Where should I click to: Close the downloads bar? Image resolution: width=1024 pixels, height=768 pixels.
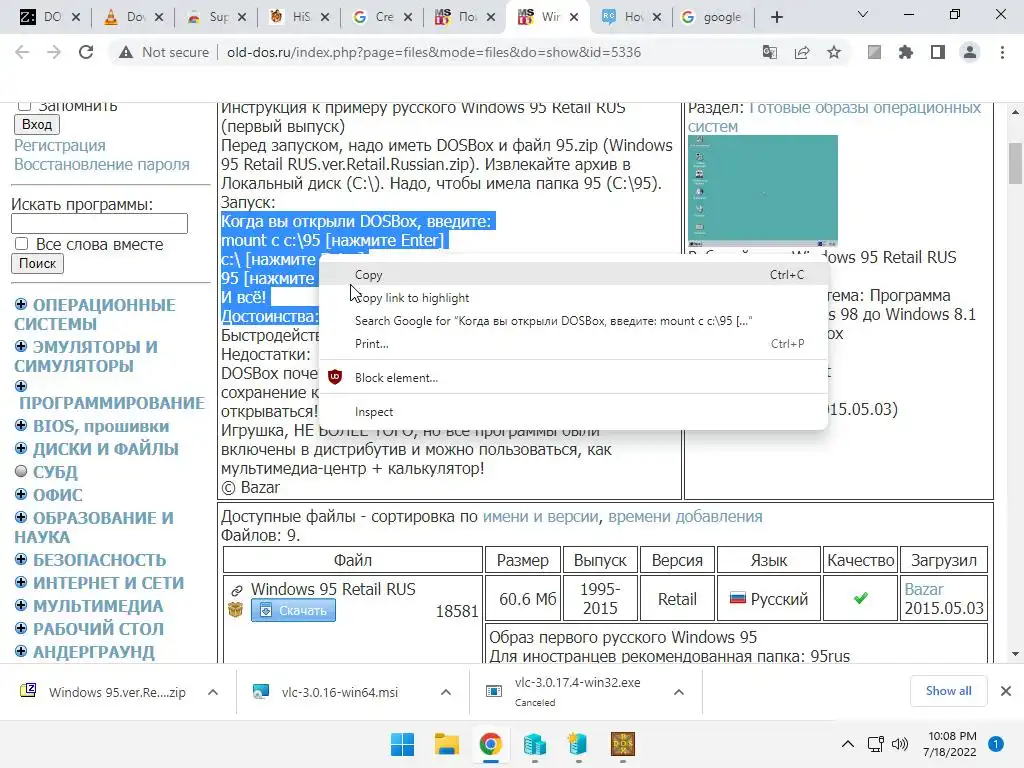[x=1006, y=691]
